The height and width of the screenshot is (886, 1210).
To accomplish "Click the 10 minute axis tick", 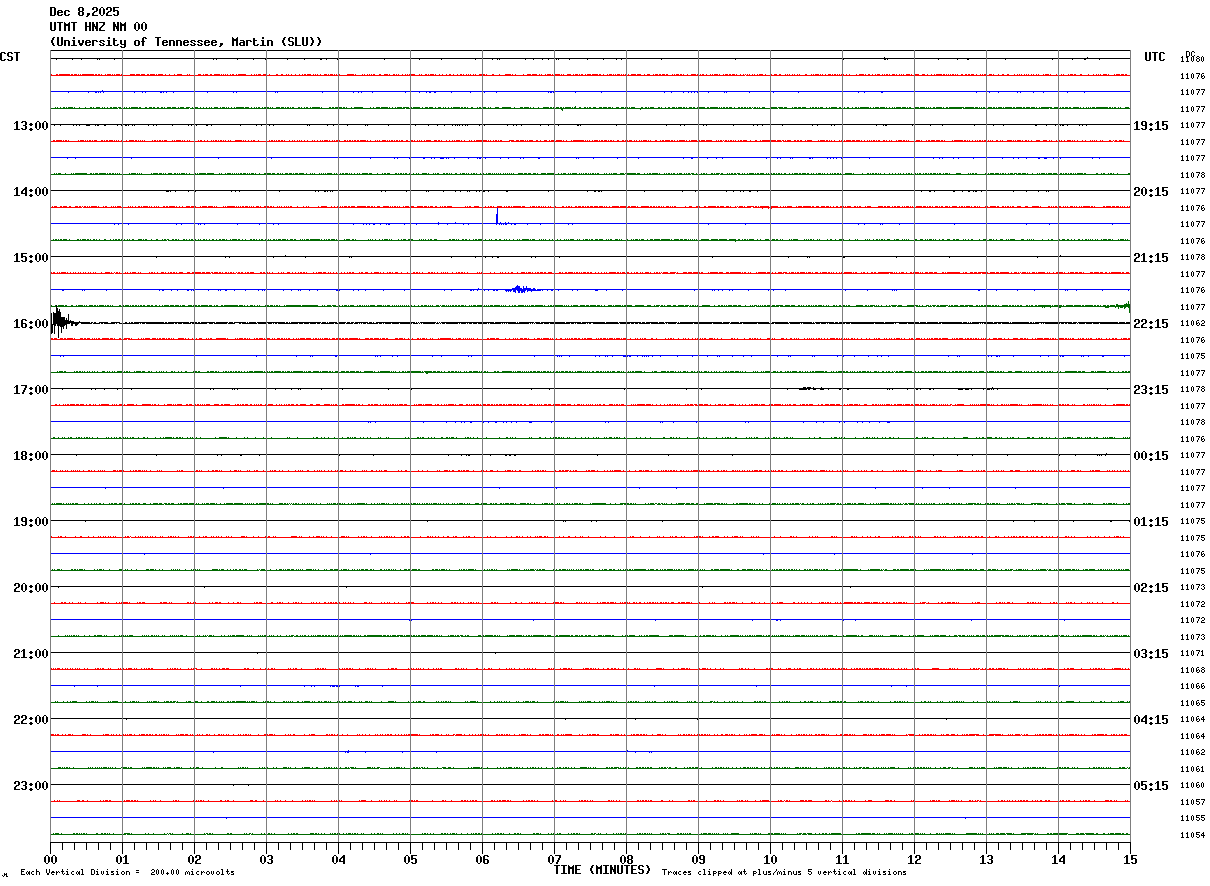I will 770,859.
